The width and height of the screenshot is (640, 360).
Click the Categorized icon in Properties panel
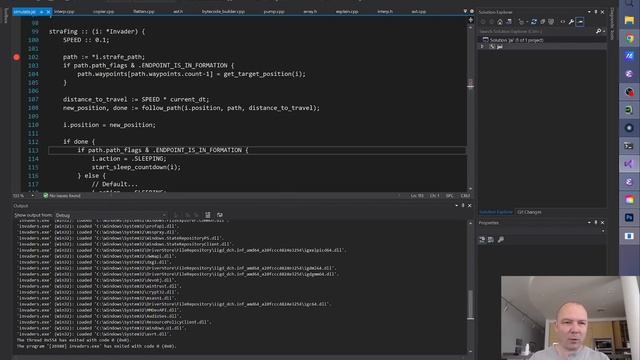point(482,240)
